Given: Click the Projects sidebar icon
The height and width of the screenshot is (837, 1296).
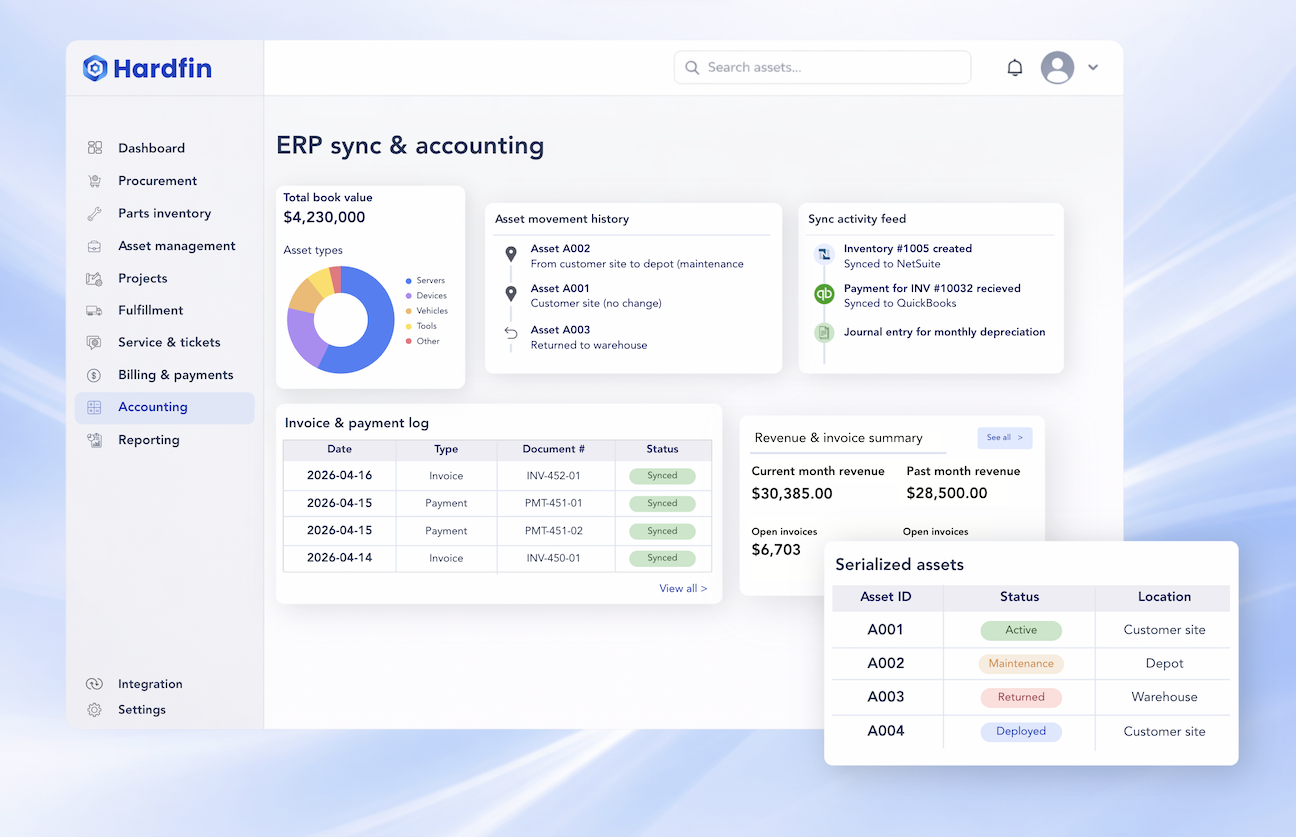Looking at the screenshot, I should 95,278.
